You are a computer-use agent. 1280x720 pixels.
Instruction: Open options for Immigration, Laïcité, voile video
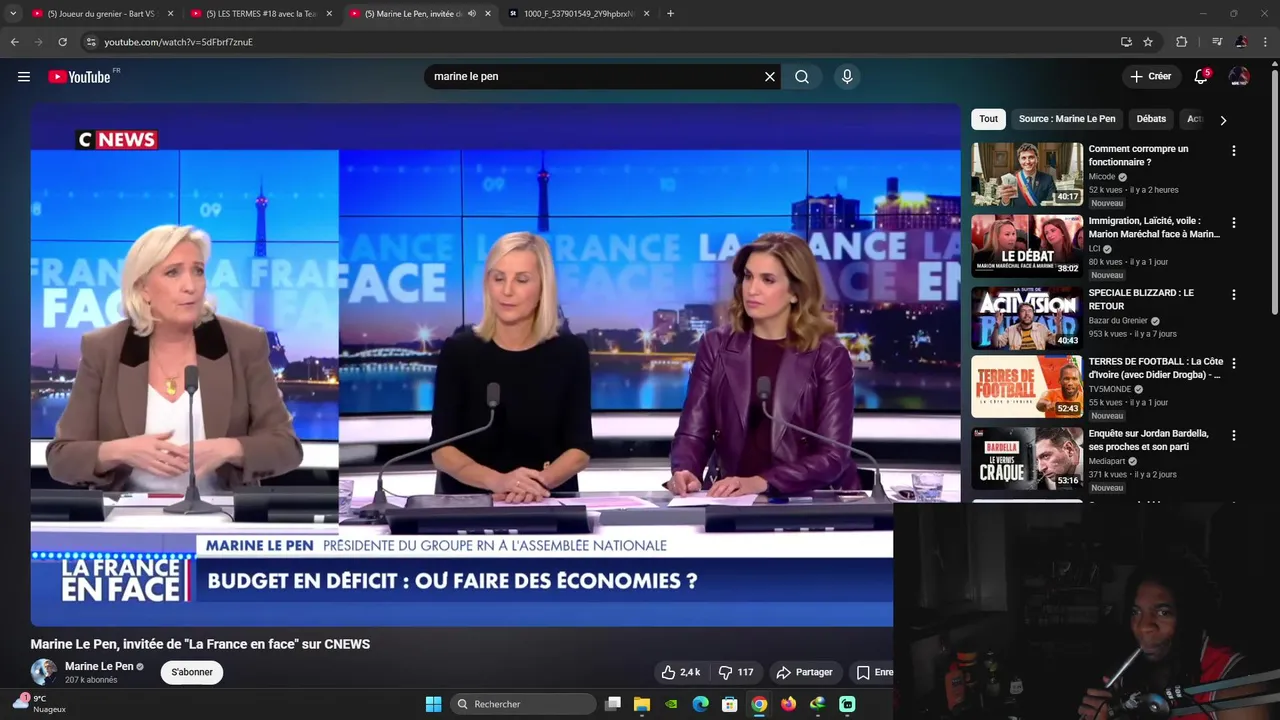coord(1233,223)
